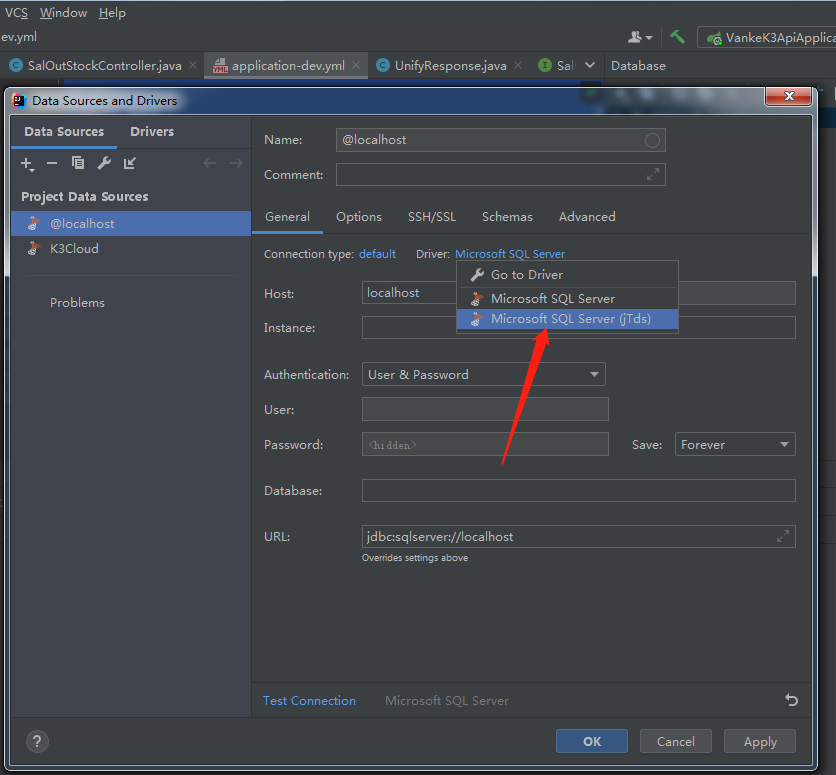Click the build hammer icon
836x775 pixels.
(678, 37)
